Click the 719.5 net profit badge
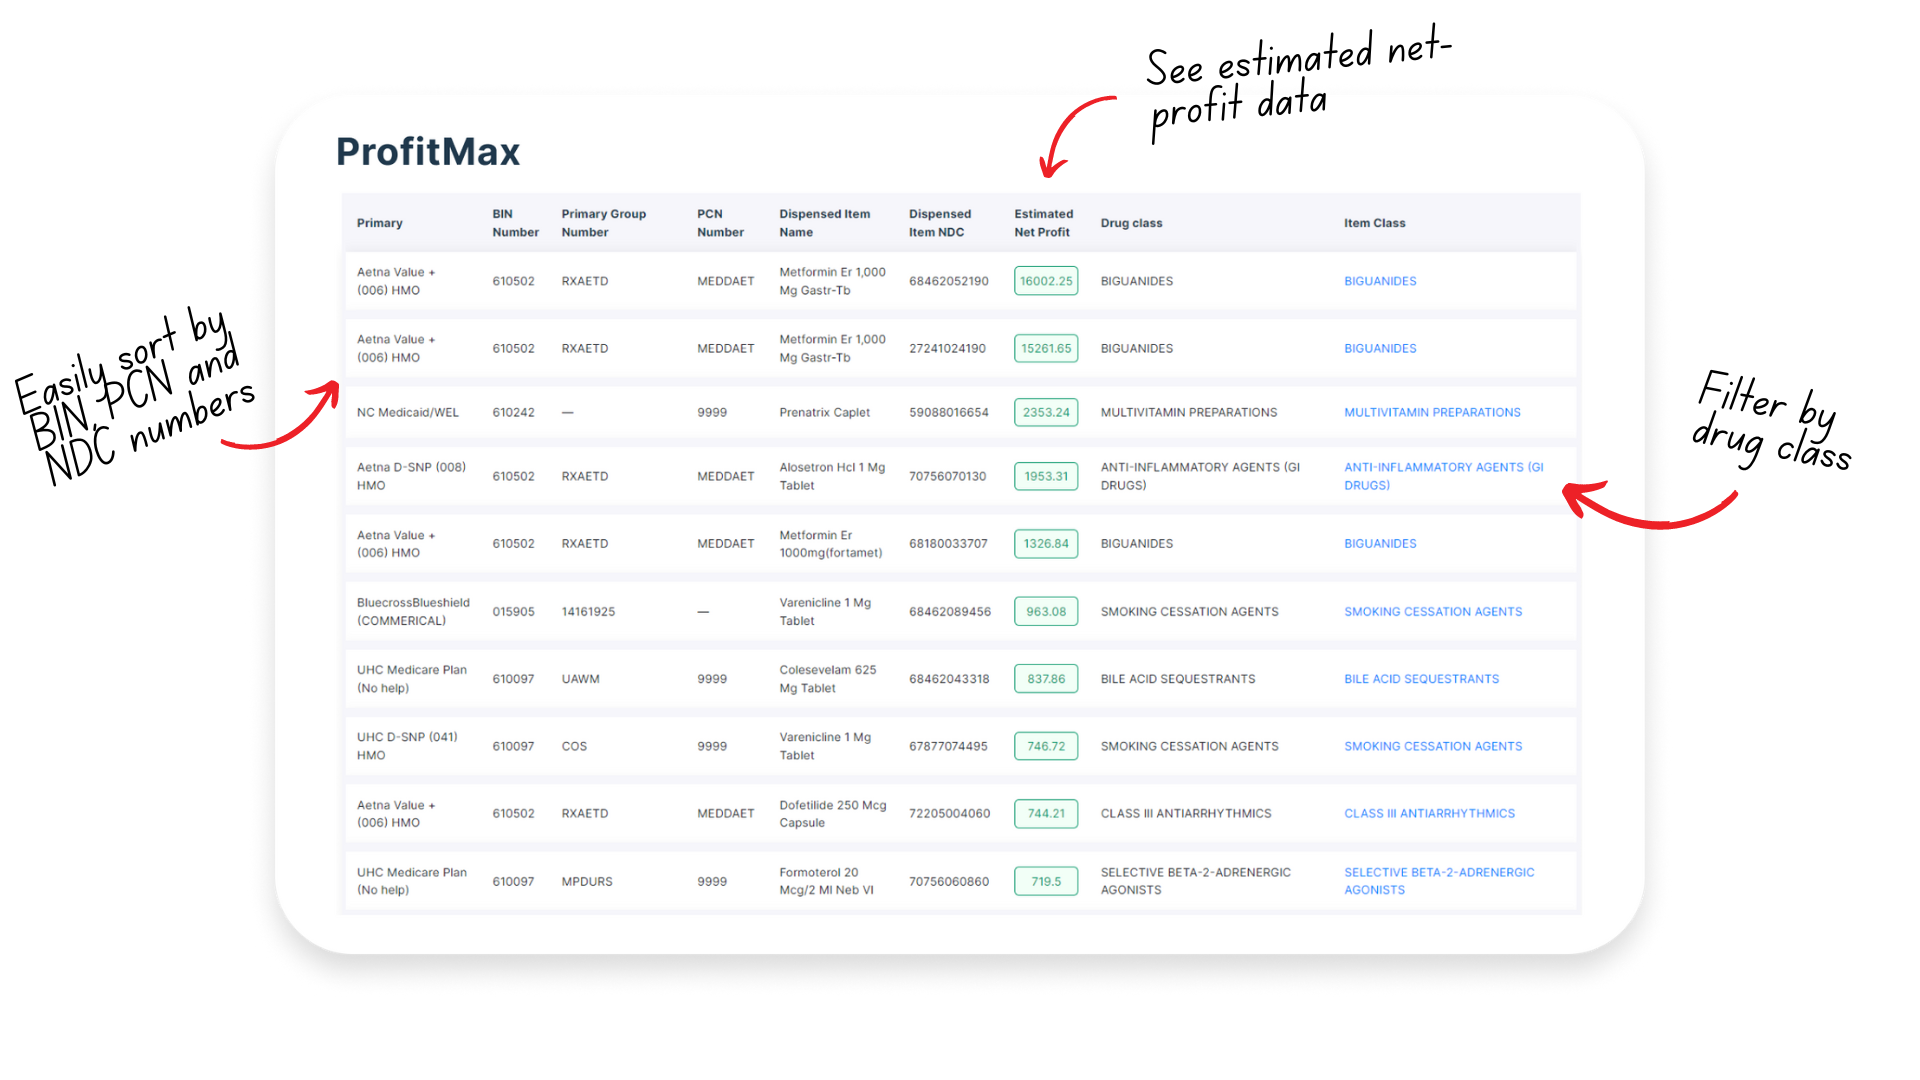Image resolution: width=1920 pixels, height=1080 pixels. 1045,881
